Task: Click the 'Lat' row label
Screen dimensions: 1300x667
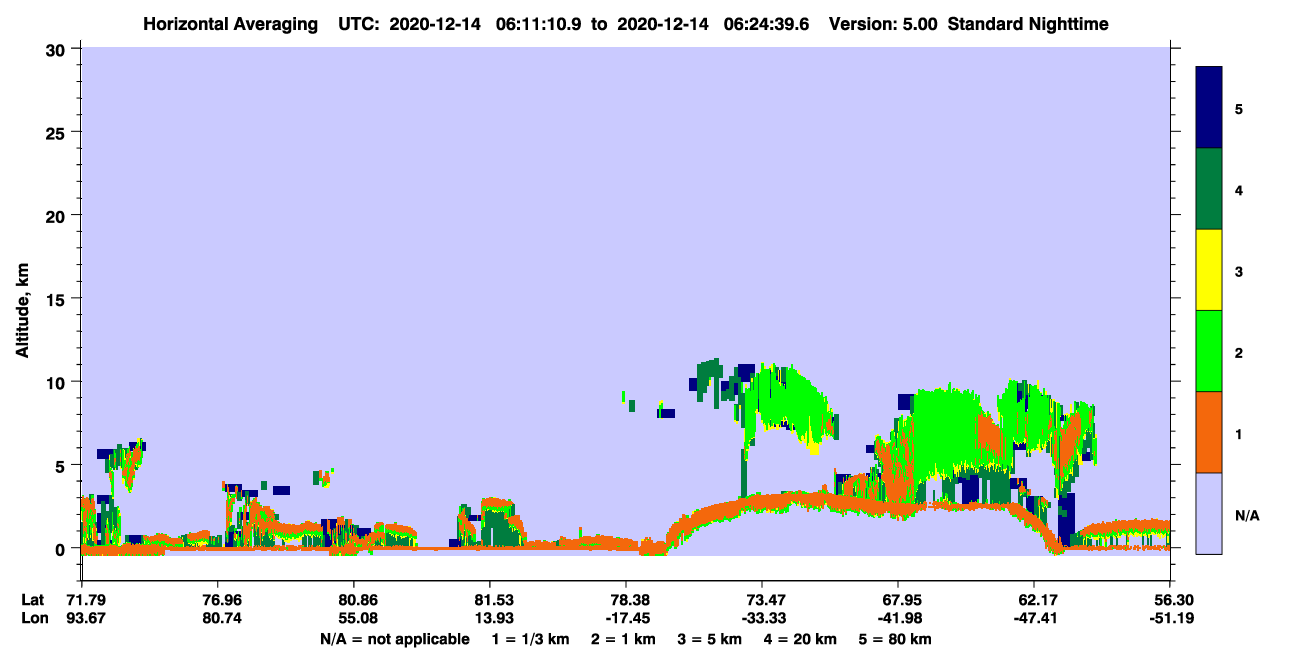Action: [32, 600]
